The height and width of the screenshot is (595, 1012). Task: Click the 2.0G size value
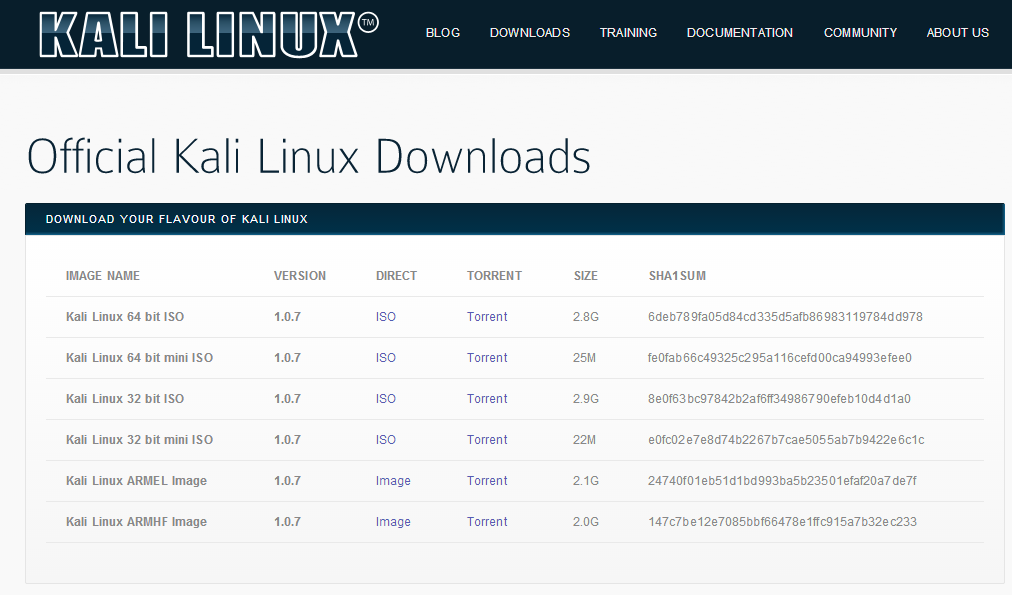tap(585, 521)
